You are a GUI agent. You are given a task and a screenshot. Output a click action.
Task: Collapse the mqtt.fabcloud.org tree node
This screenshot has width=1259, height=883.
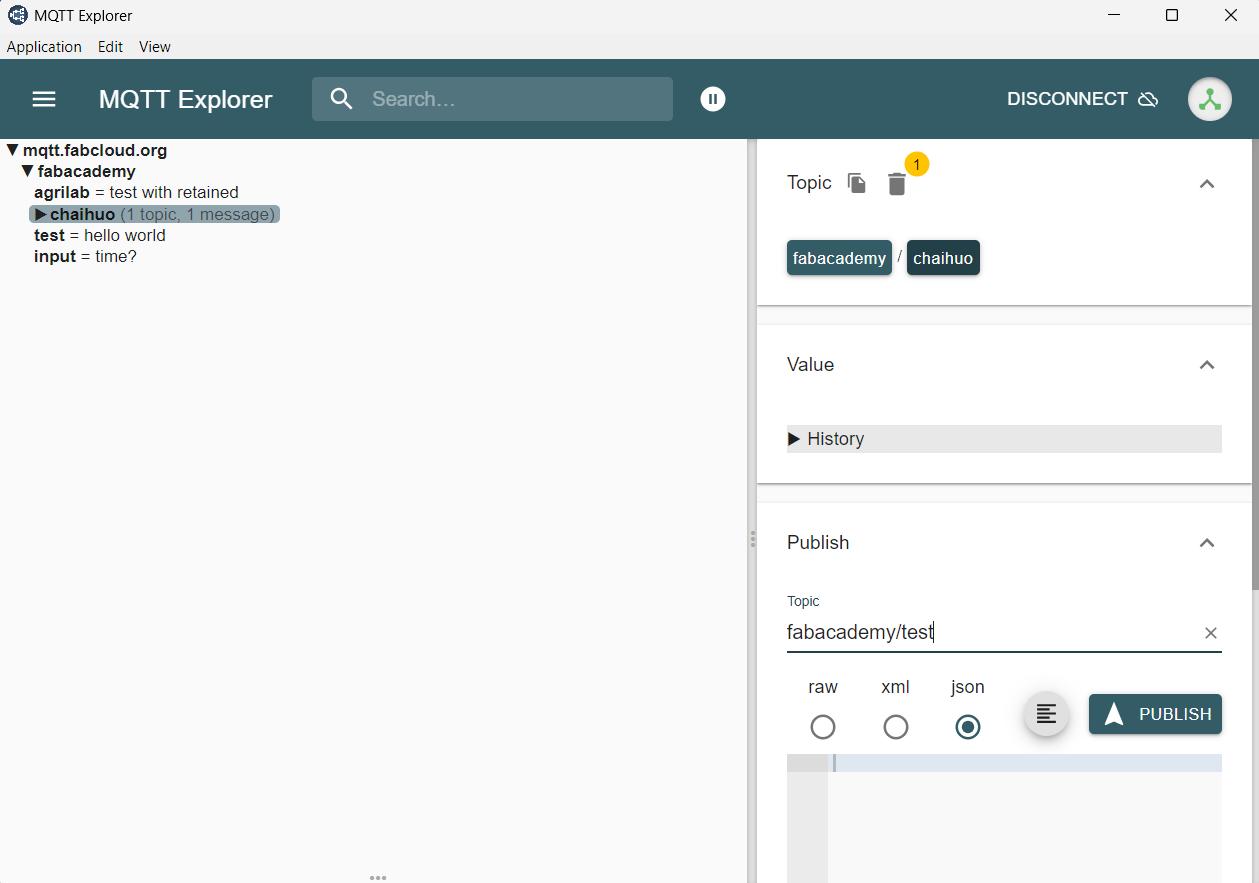click(13, 150)
